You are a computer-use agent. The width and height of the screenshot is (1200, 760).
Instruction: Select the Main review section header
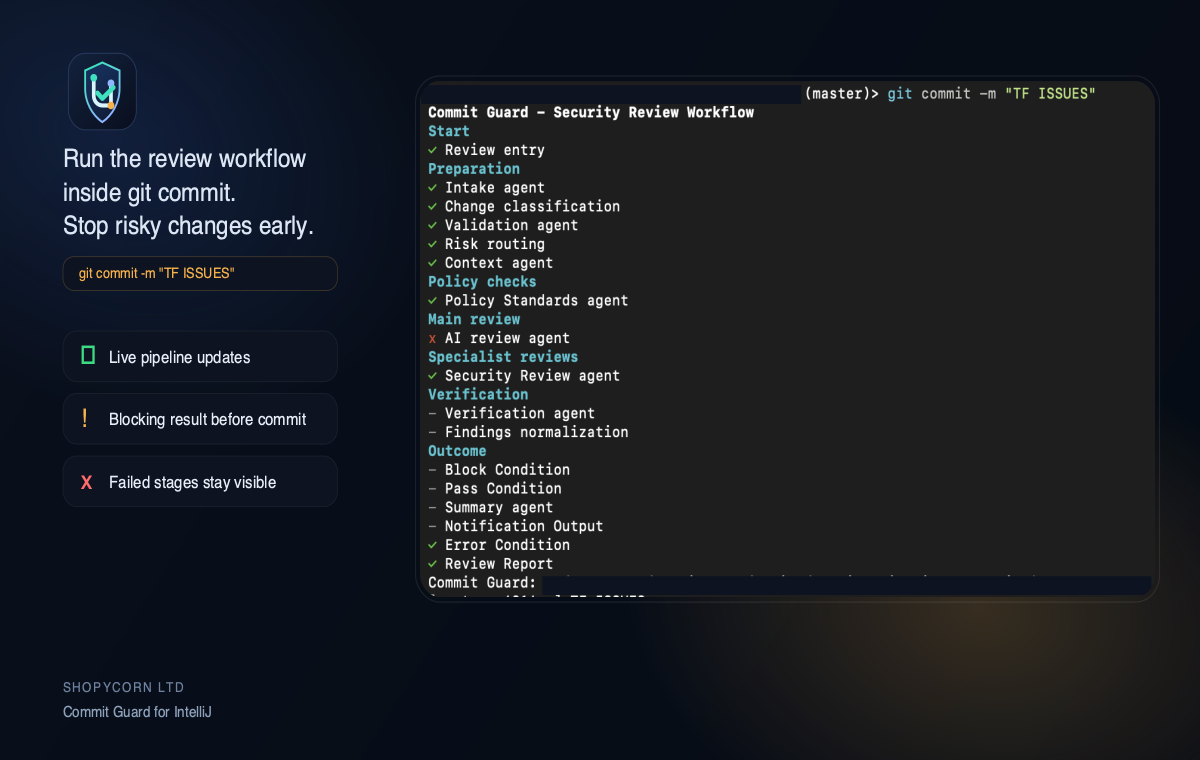click(473, 319)
